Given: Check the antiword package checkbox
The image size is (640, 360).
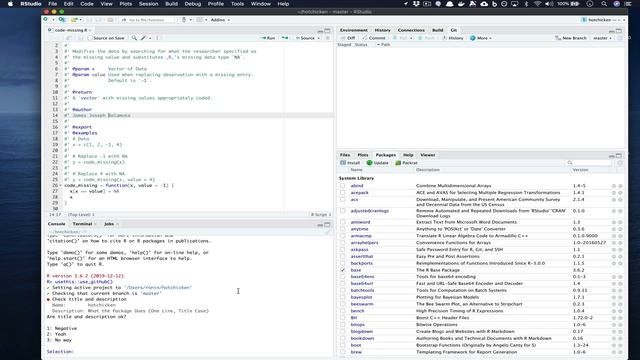Looking at the screenshot, I should click(342, 222).
